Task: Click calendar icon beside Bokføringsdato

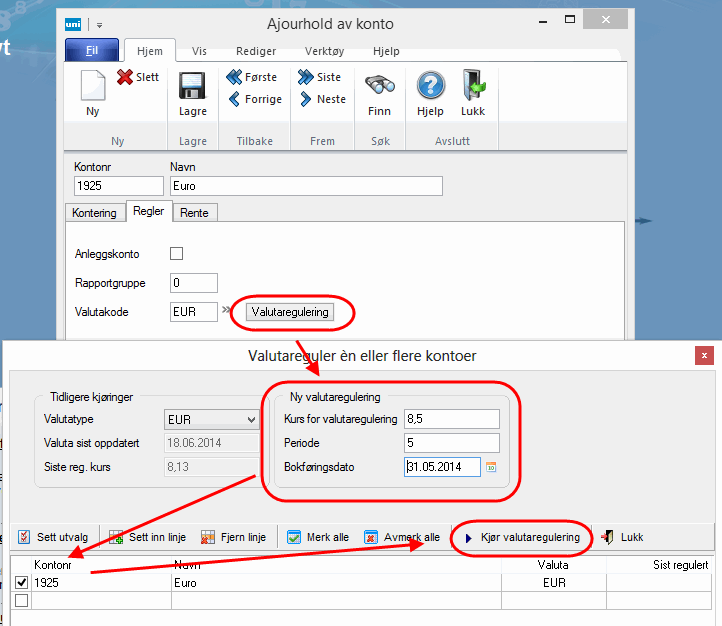Action: pos(491,467)
